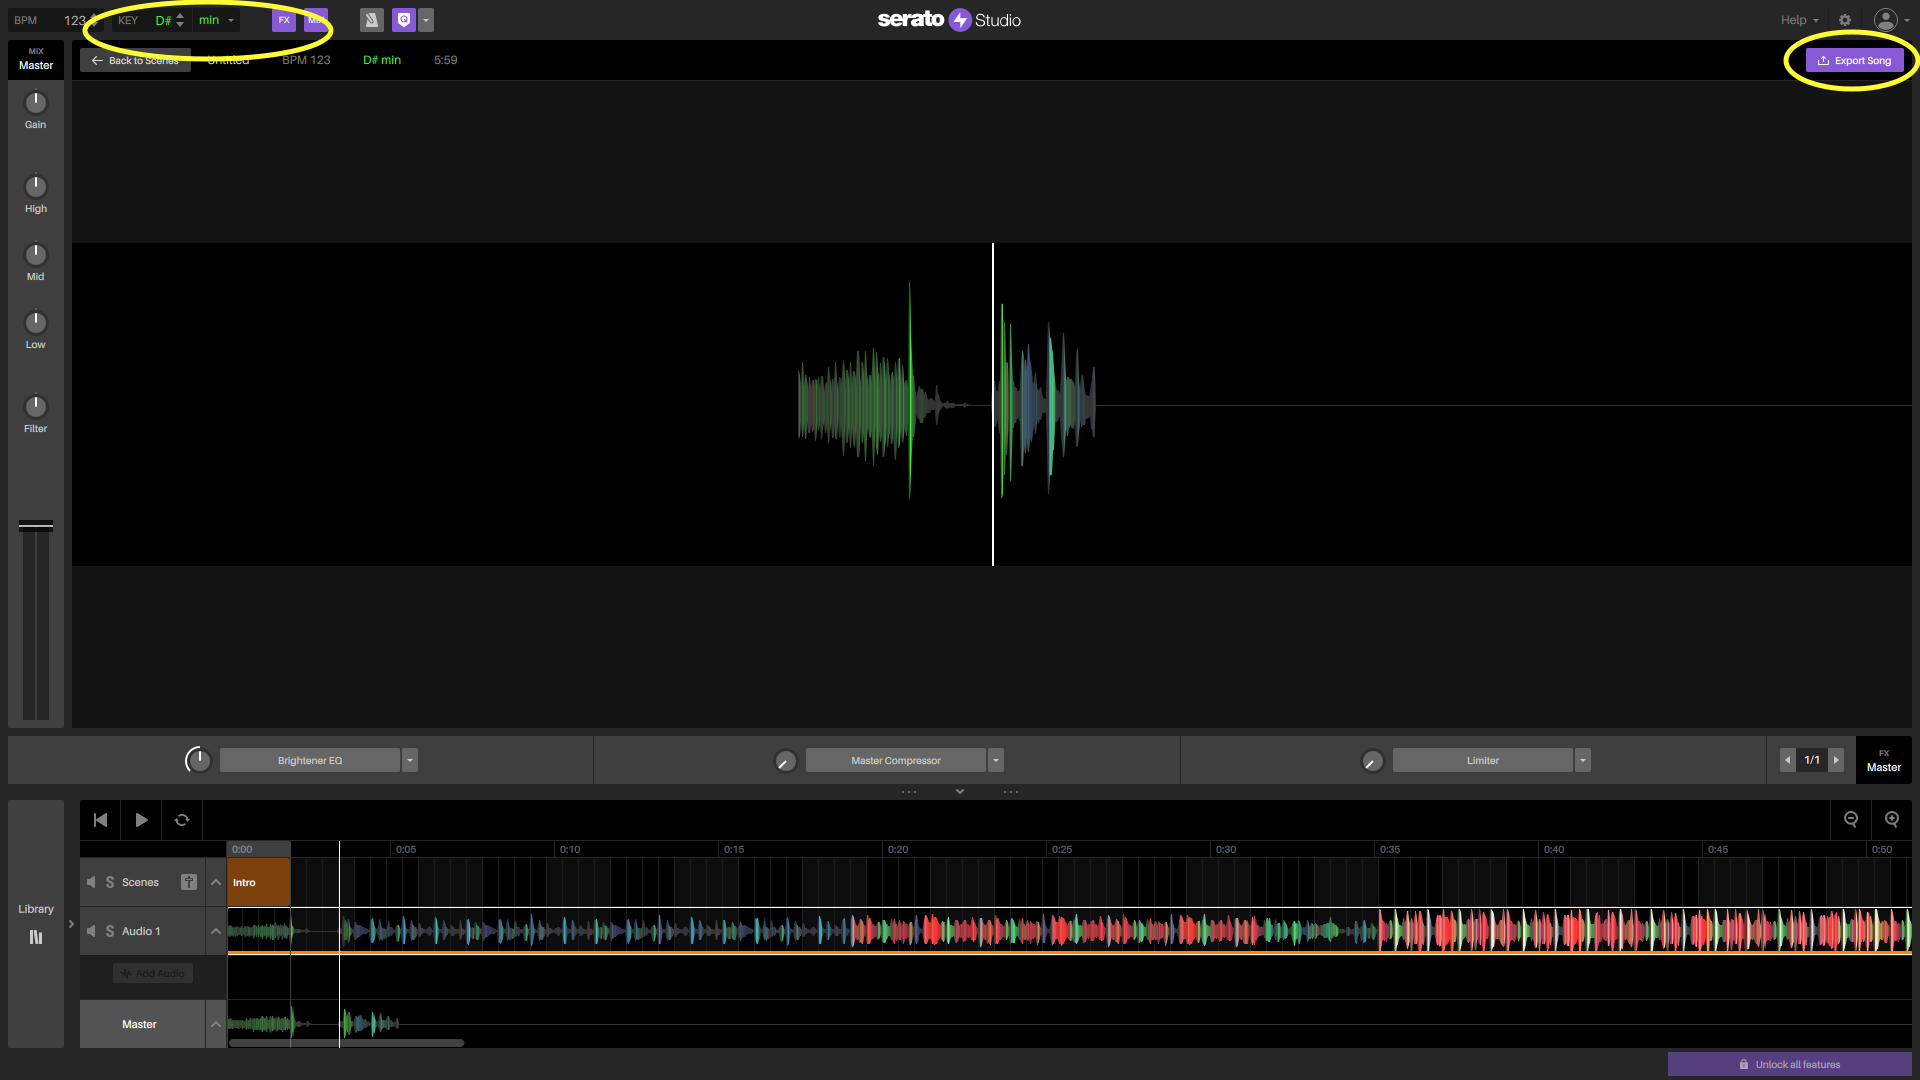
Task: Zoom in the timeline
Action: (1892, 819)
